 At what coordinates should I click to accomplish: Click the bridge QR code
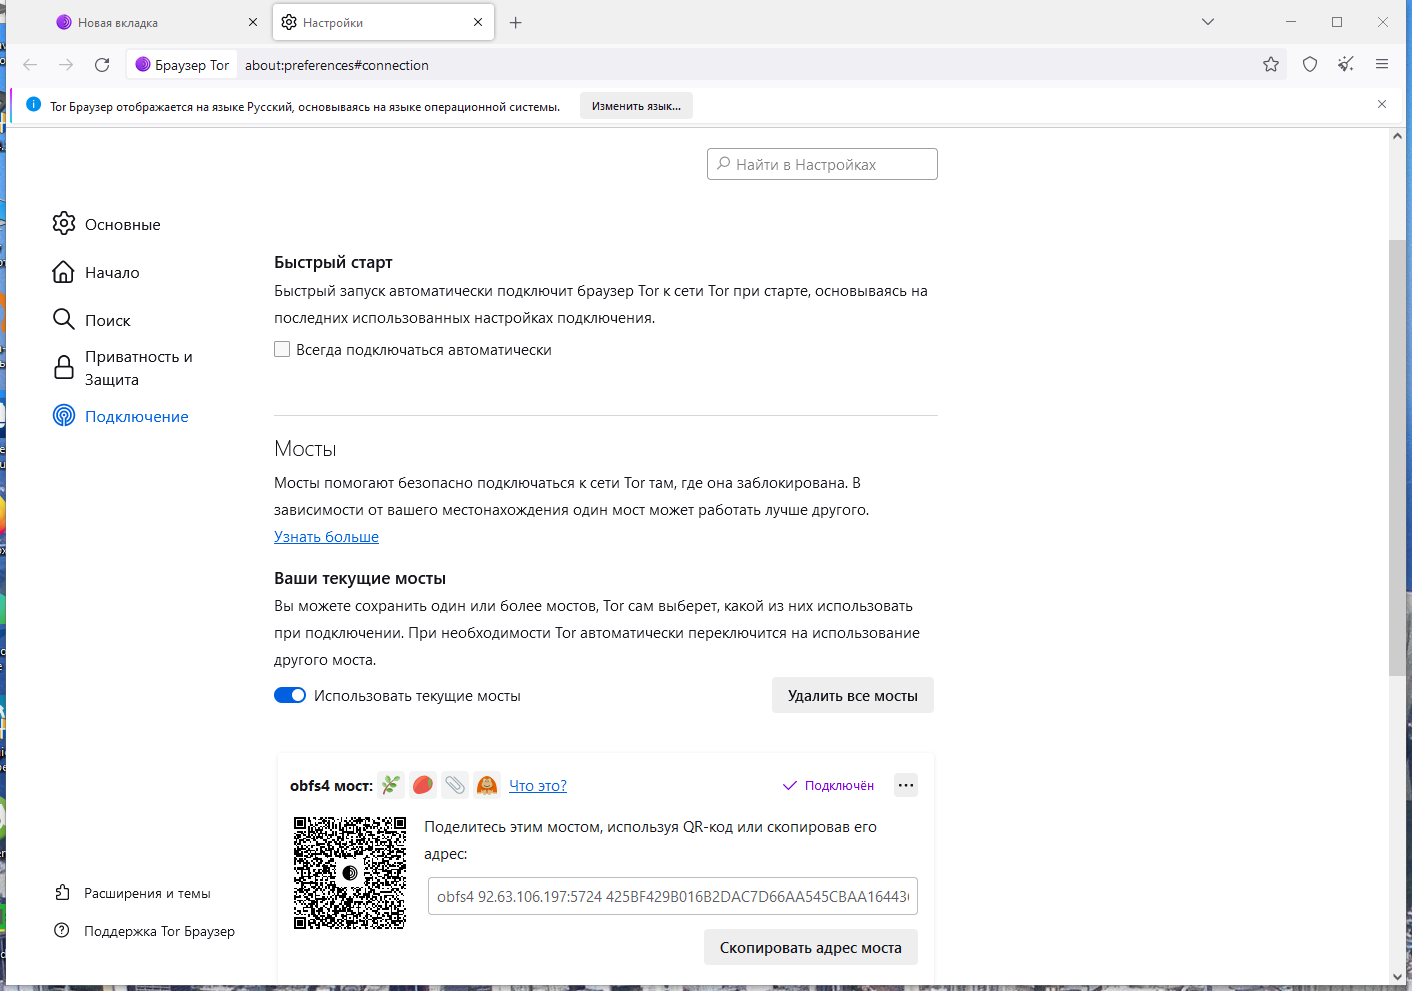point(350,873)
